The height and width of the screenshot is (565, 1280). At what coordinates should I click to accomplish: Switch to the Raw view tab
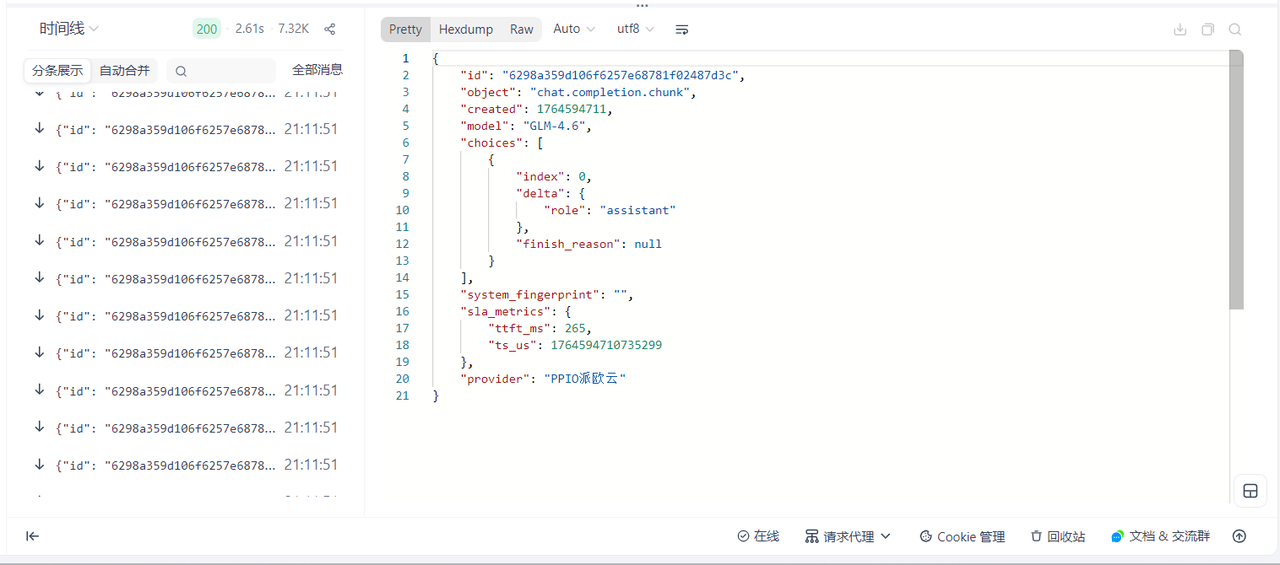(x=522, y=29)
